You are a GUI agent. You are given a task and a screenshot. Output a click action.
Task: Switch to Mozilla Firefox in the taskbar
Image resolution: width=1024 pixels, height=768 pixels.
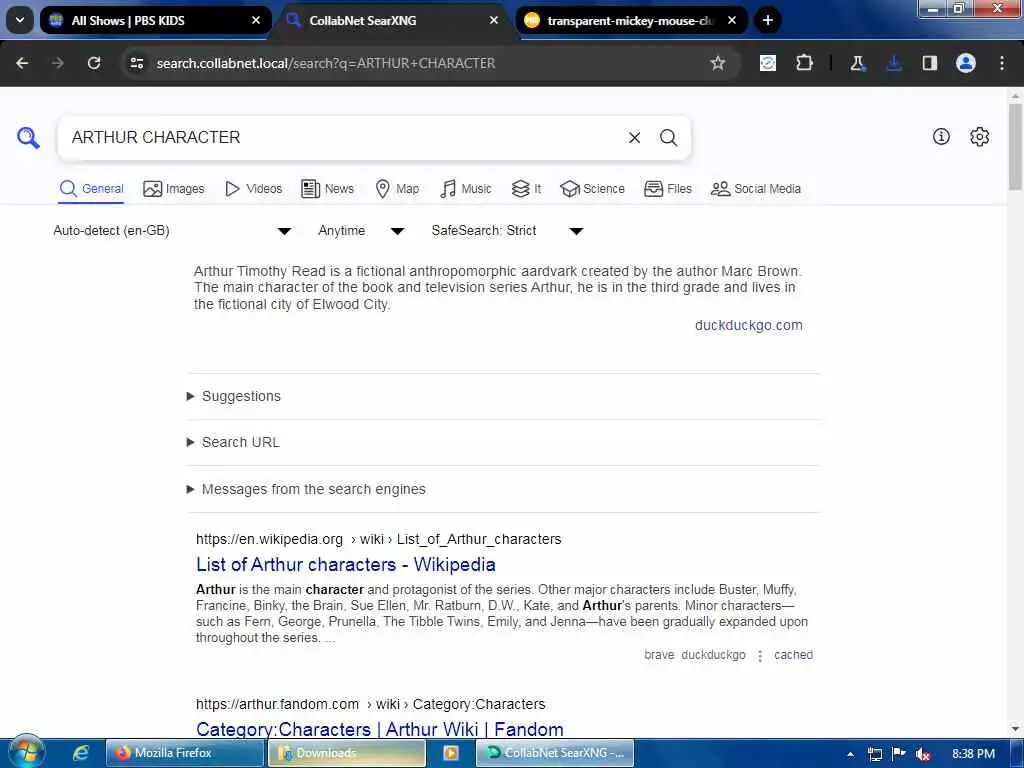click(x=185, y=753)
